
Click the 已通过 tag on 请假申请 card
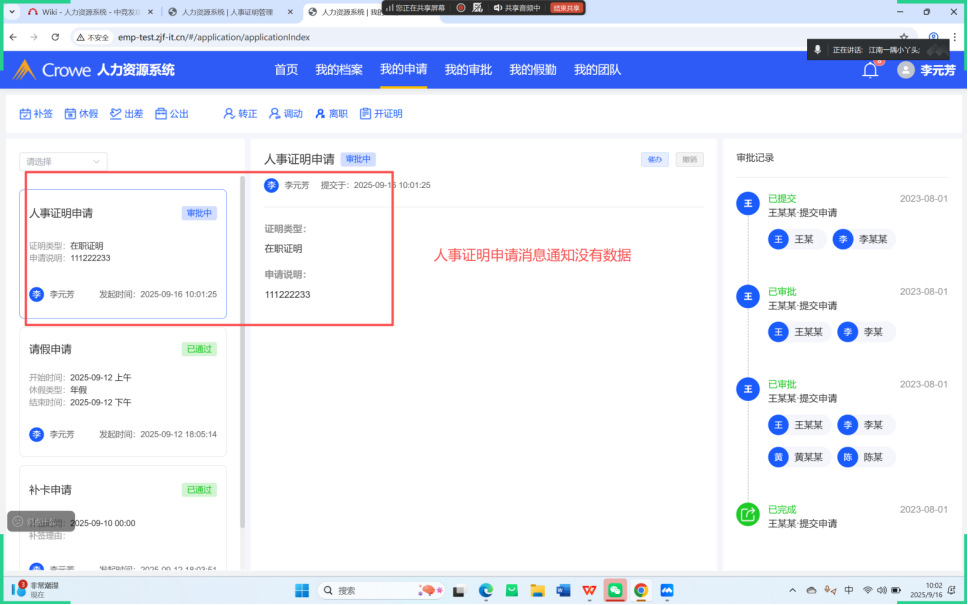click(x=199, y=349)
